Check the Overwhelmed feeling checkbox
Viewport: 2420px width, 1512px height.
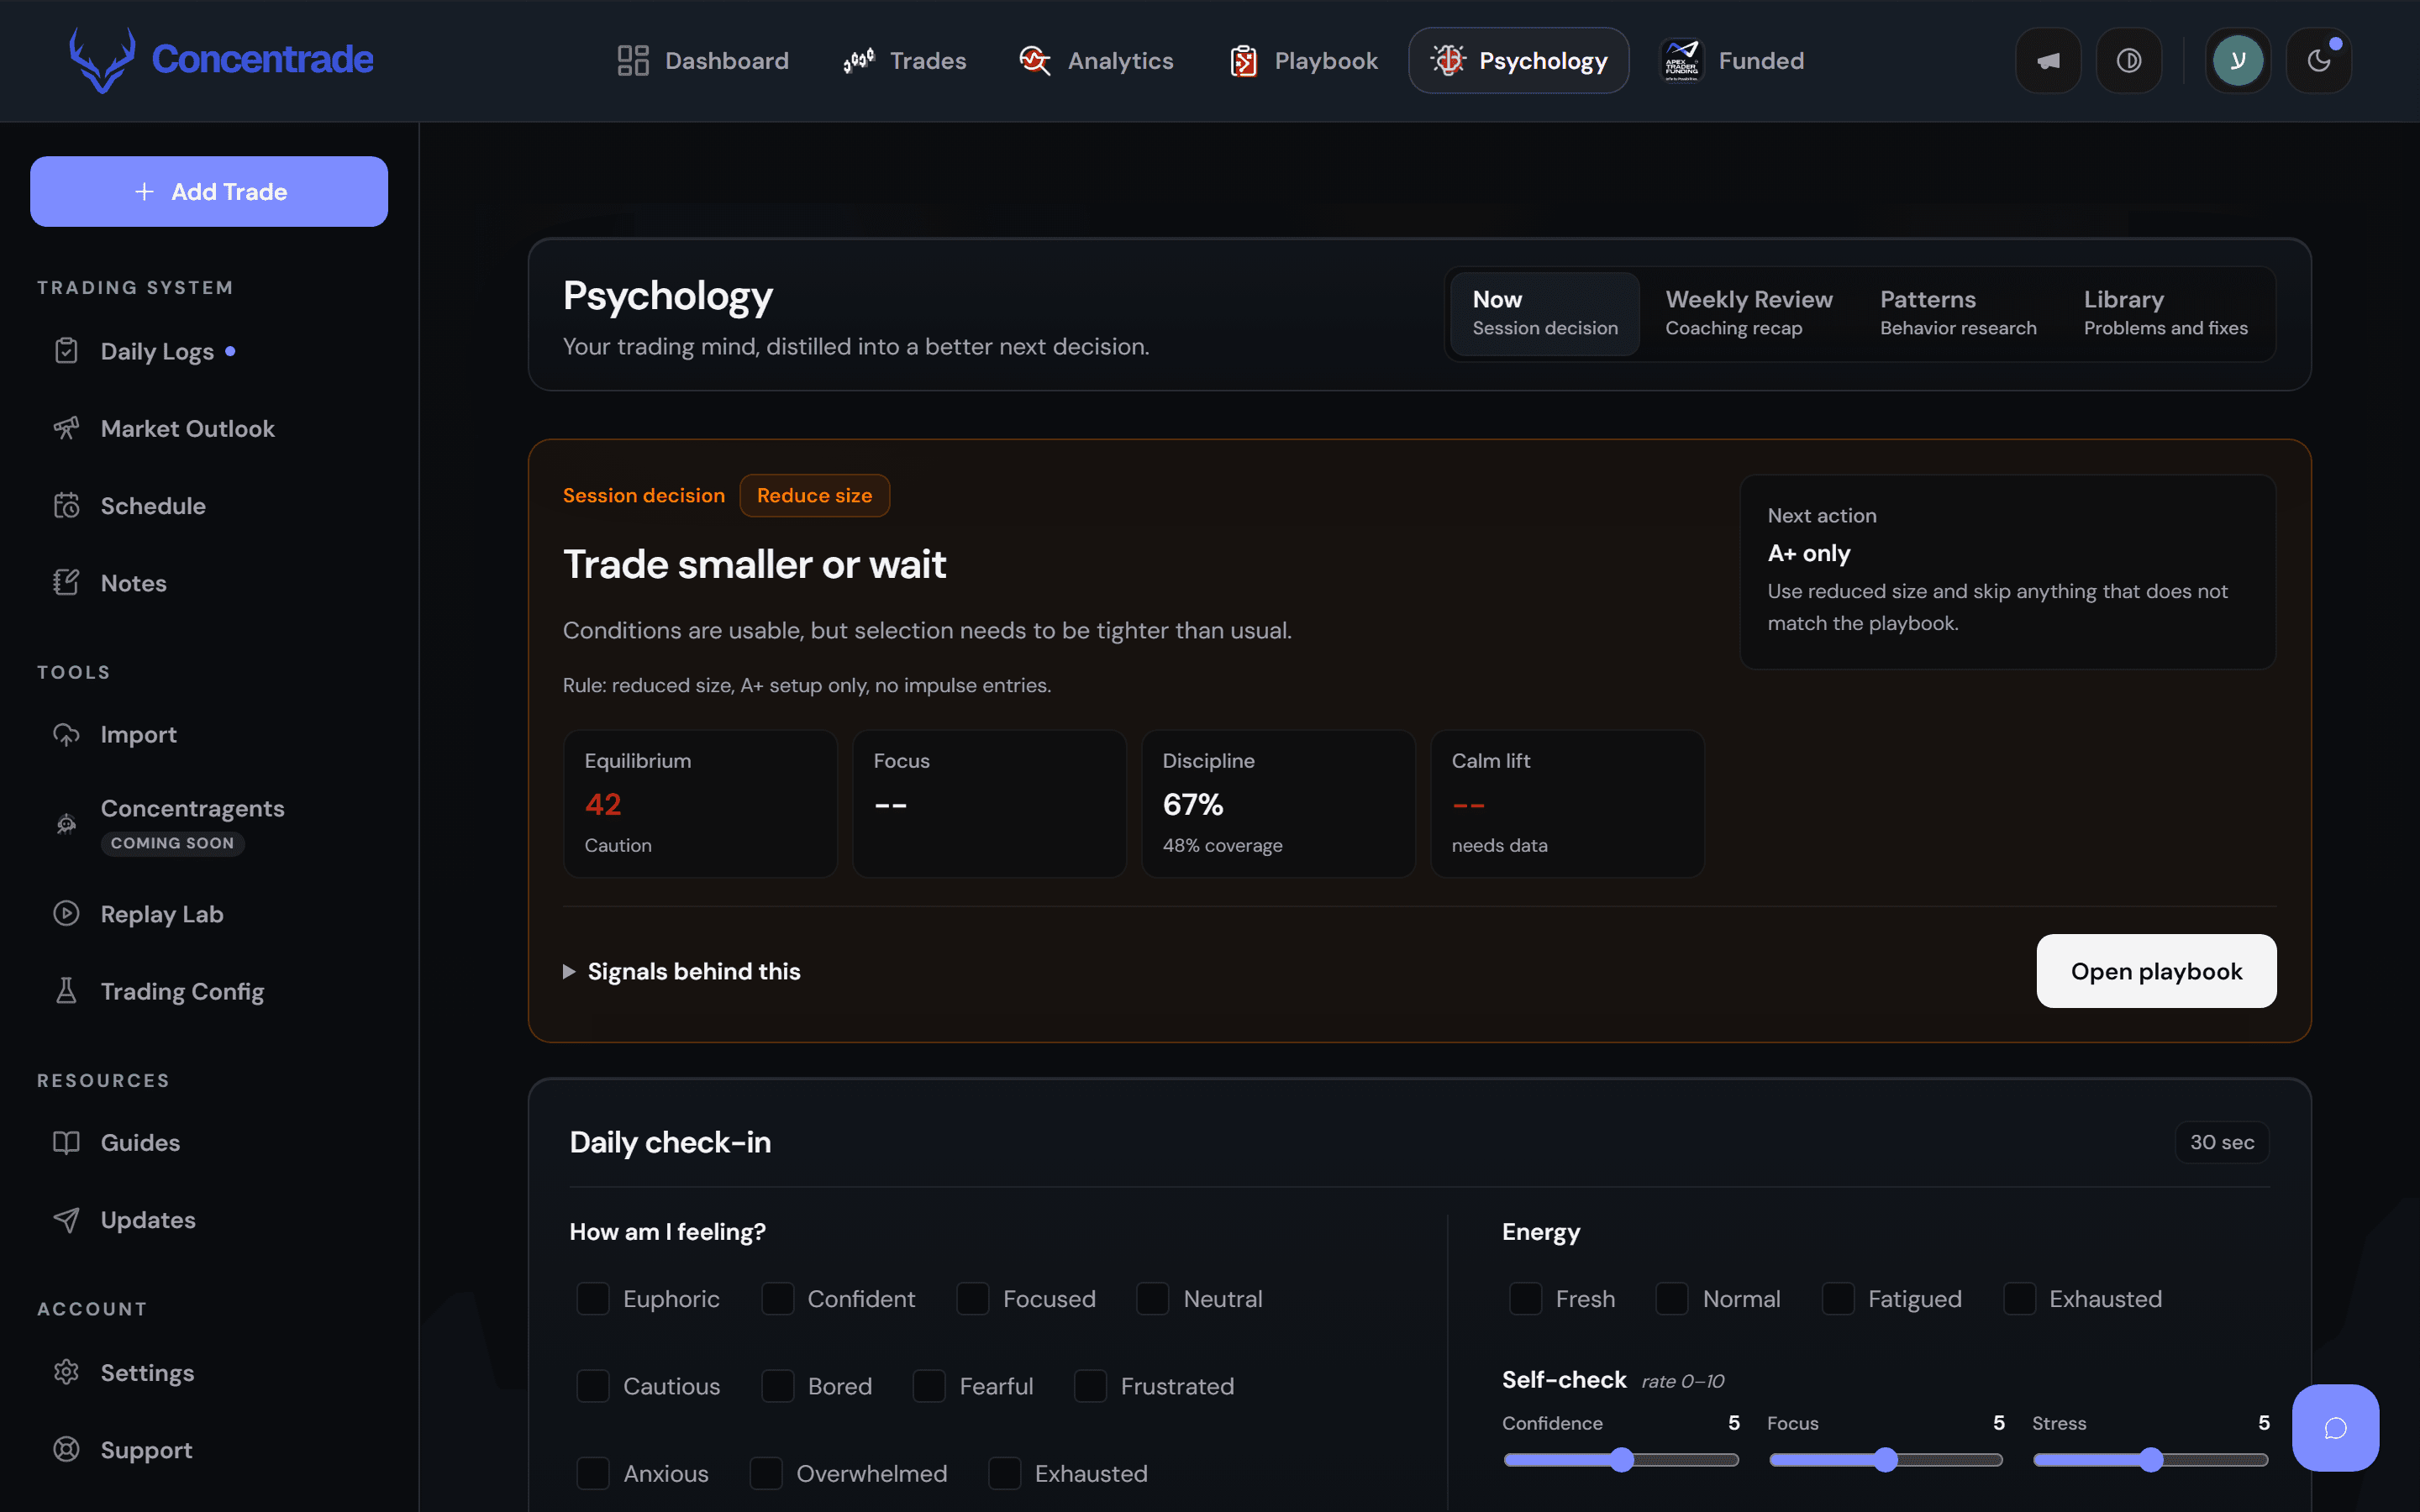coord(766,1473)
